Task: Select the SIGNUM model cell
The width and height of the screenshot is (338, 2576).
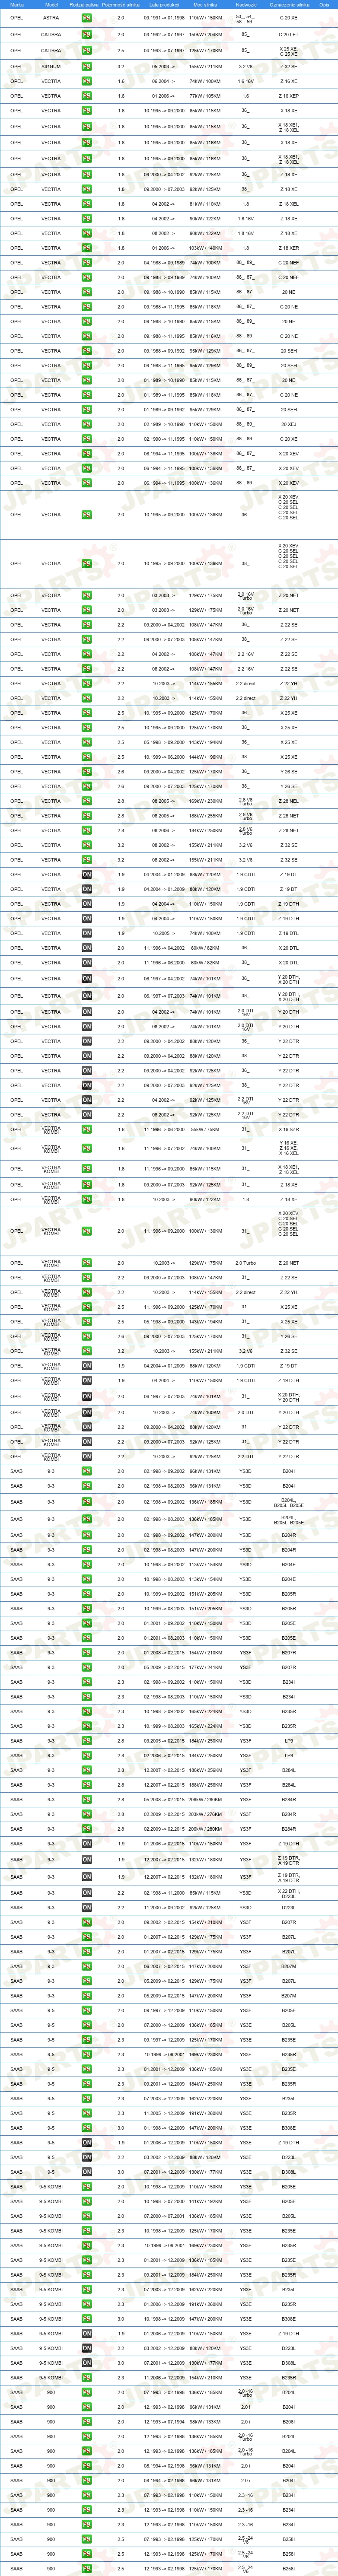Action: [x=51, y=67]
